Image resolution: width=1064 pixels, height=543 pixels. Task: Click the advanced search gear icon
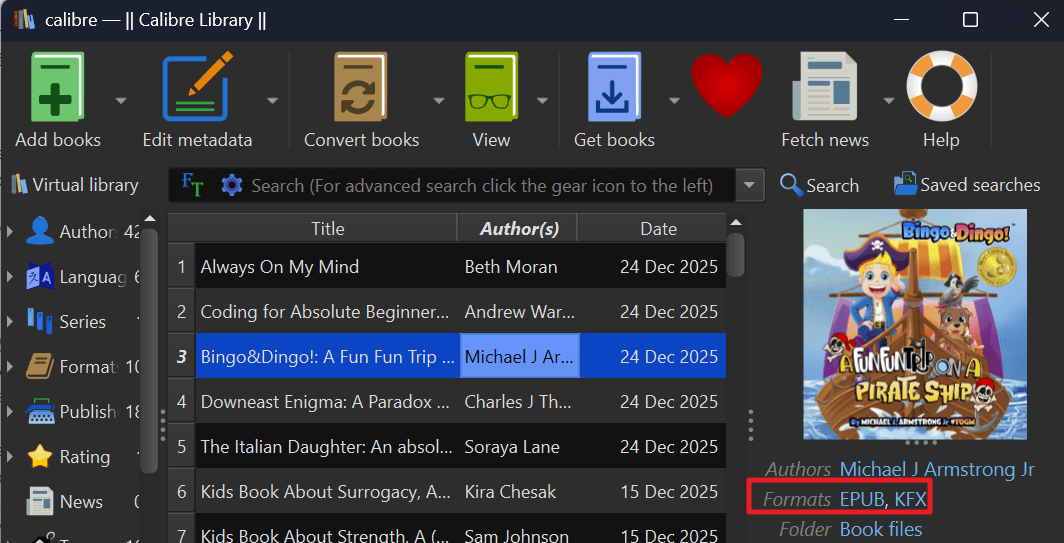pos(232,185)
